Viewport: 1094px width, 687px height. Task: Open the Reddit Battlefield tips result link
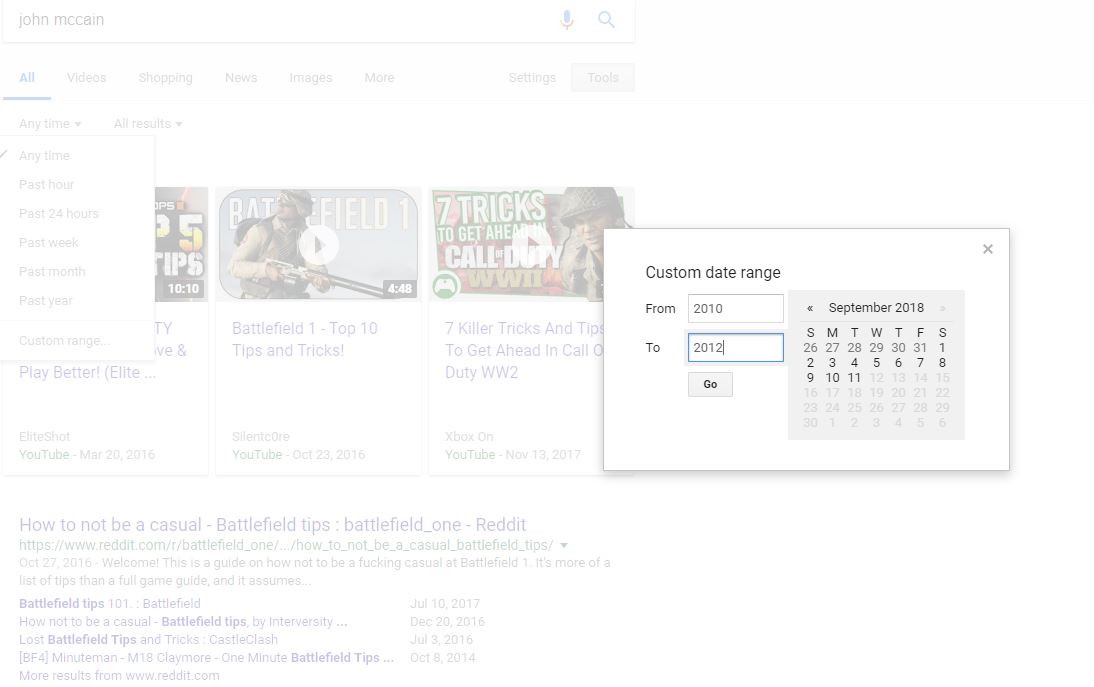(272, 525)
